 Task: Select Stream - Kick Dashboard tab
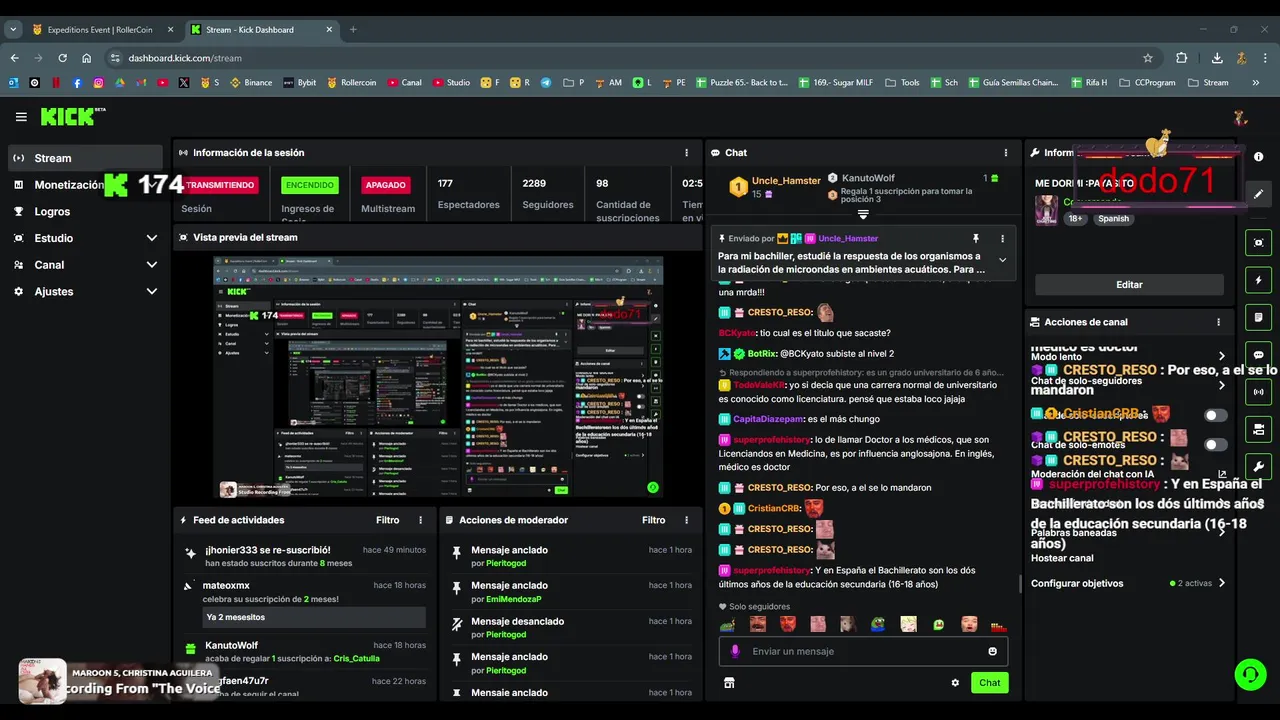(262, 30)
